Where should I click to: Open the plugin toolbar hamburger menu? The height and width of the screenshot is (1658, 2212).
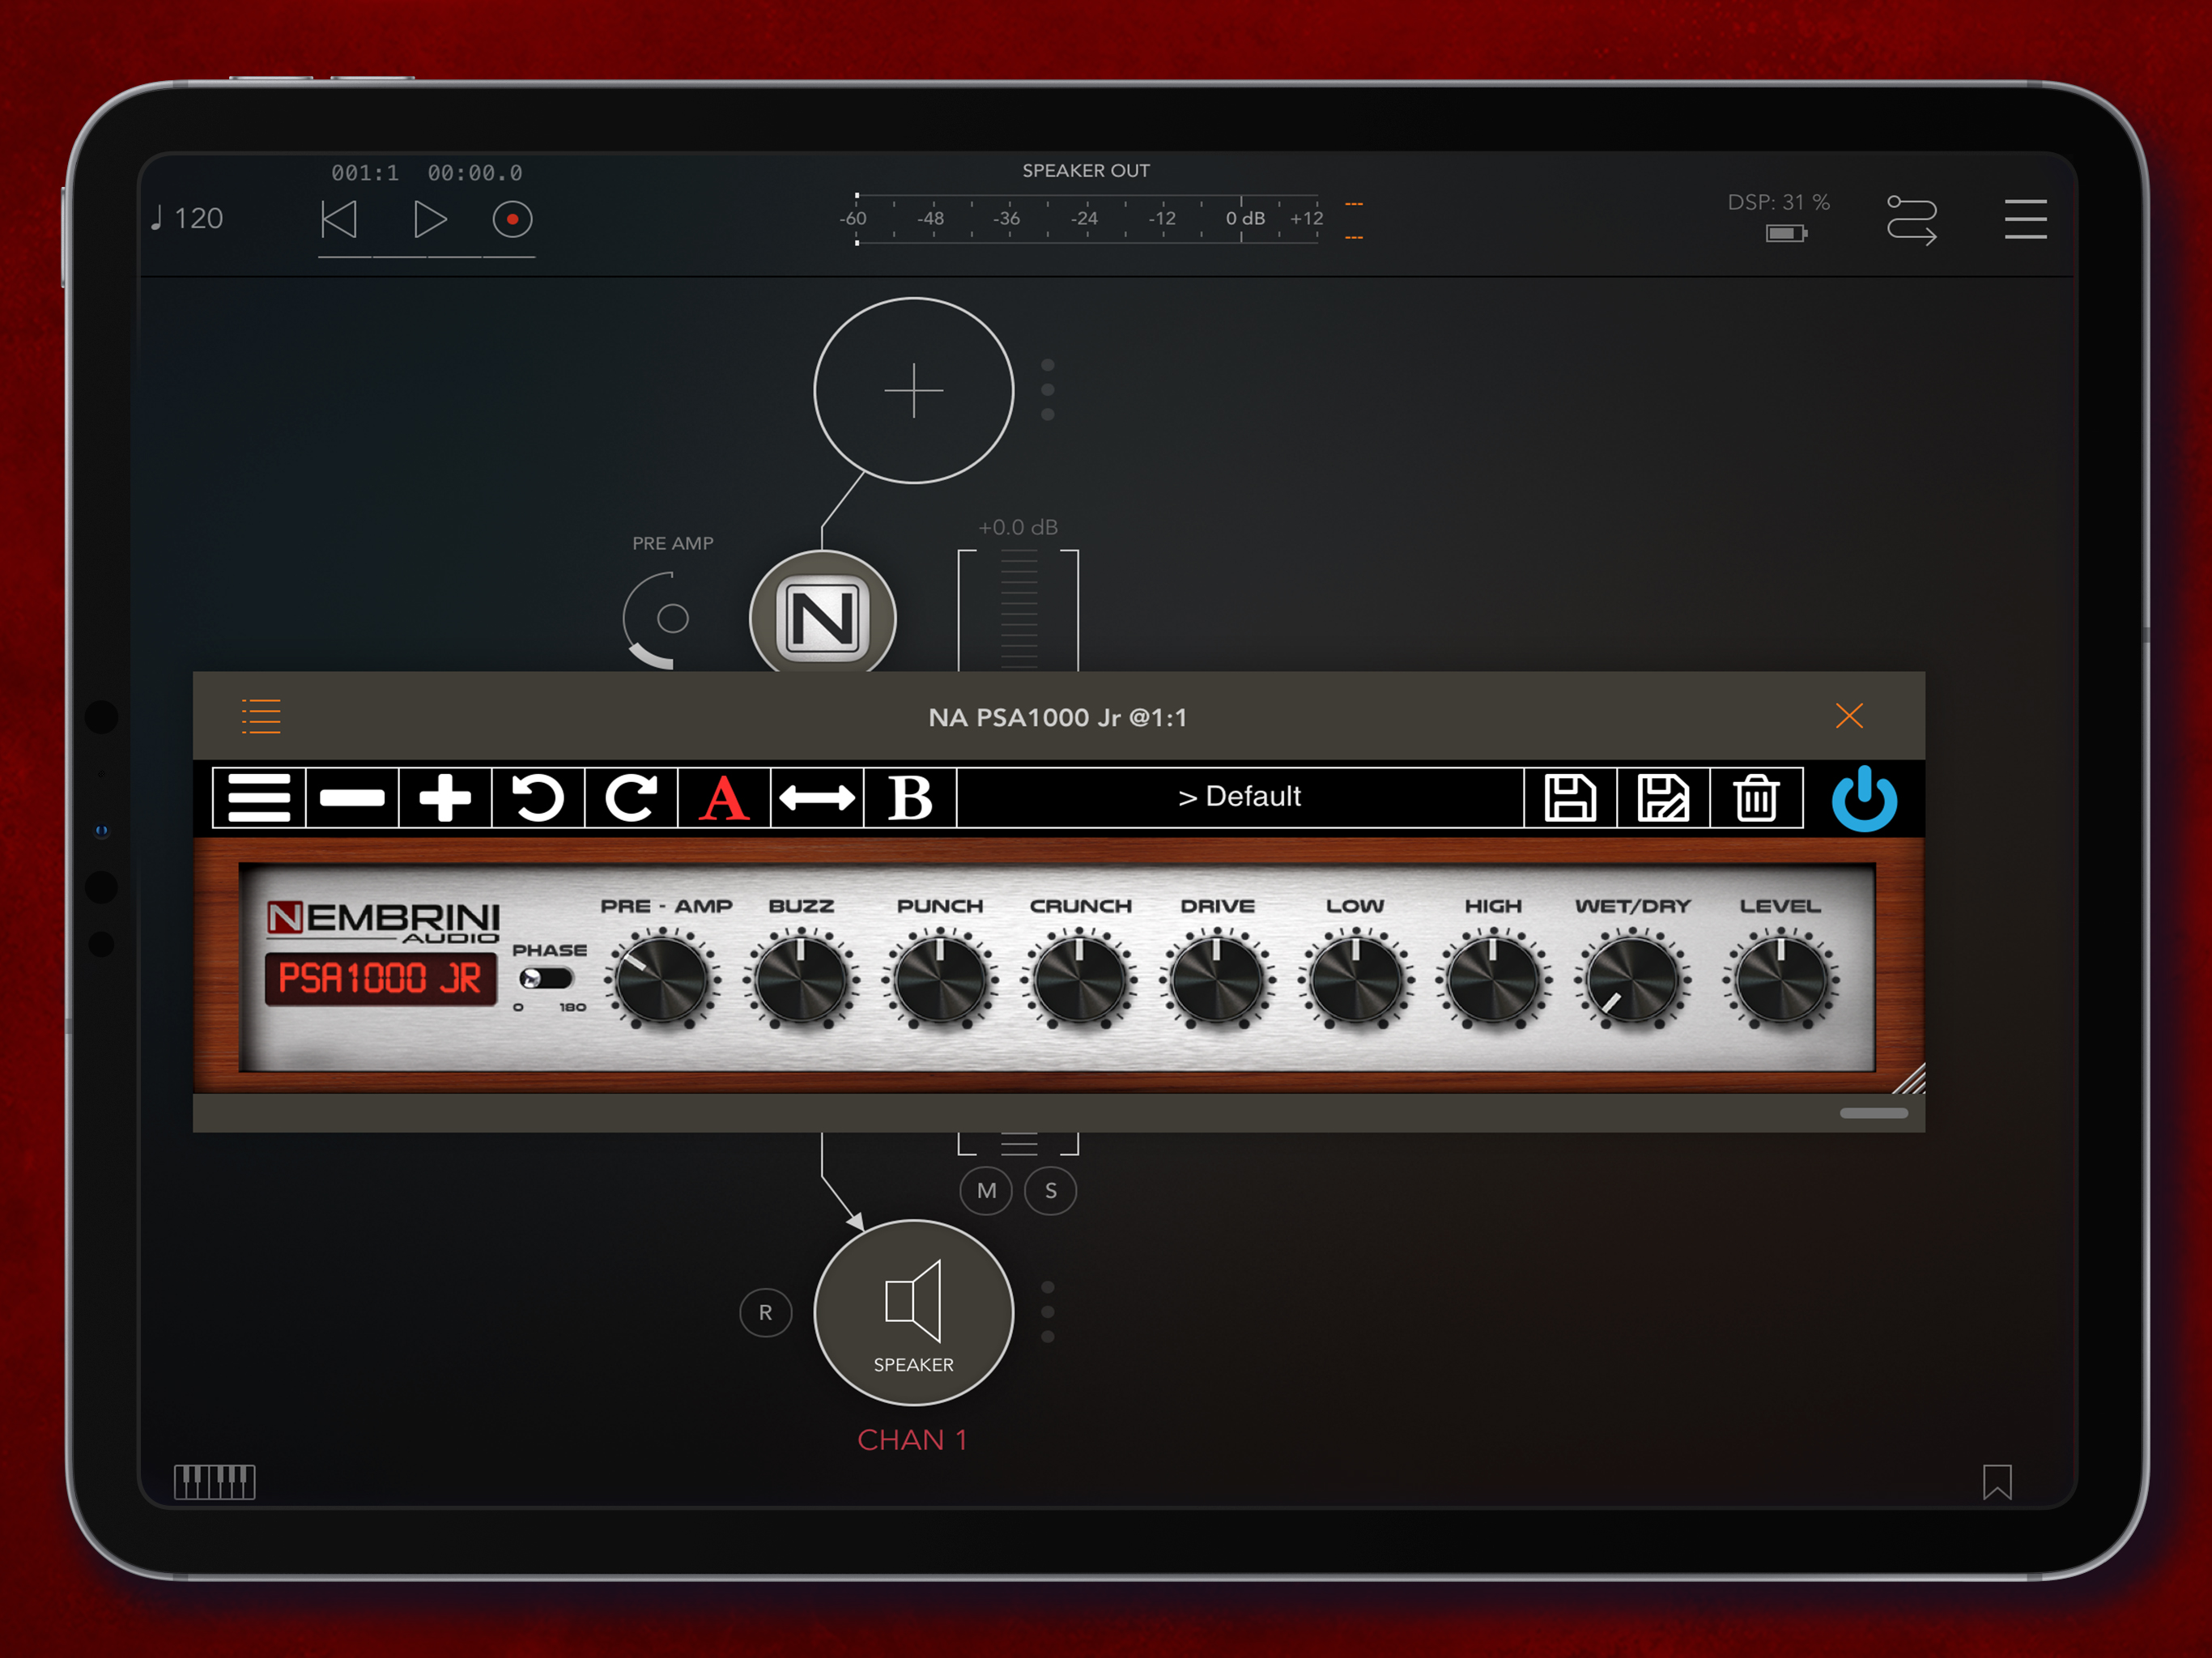[259, 798]
